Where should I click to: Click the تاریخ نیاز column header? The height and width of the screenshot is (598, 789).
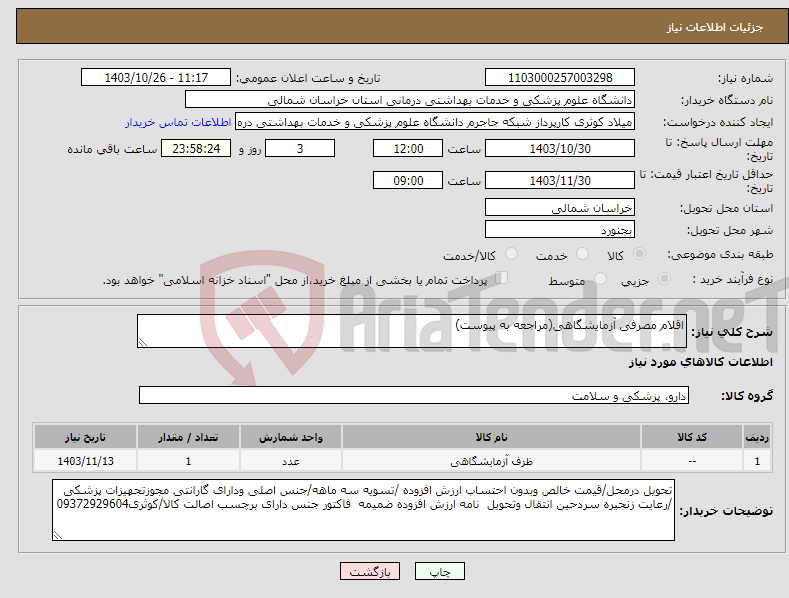pyautogui.click(x=86, y=437)
